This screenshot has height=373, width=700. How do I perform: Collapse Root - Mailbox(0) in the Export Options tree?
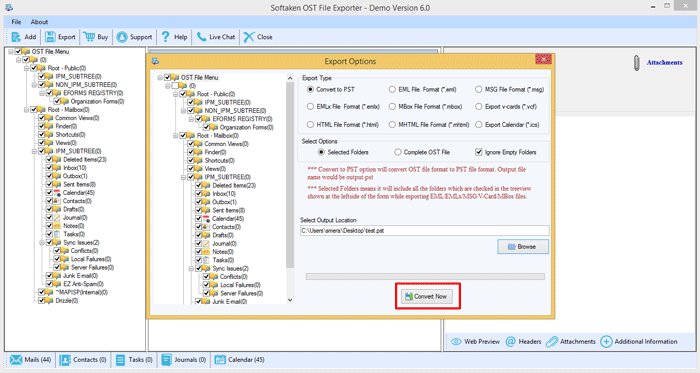[x=175, y=136]
